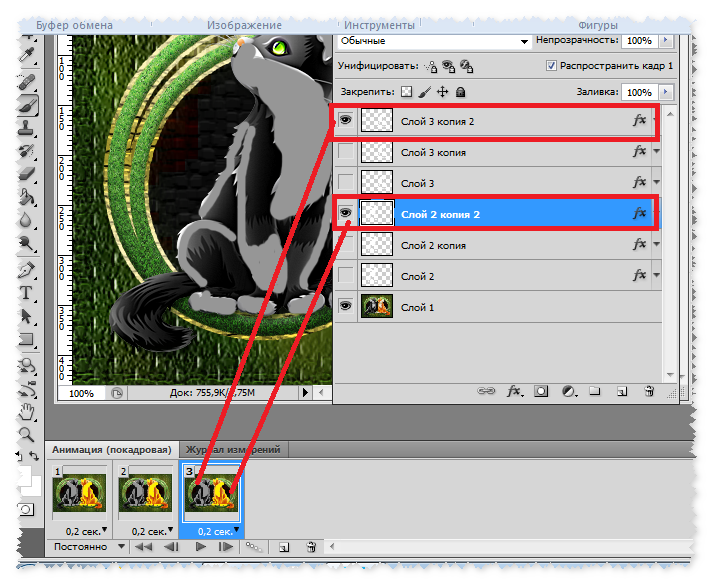Create a new layer in Layers panel
713x585 pixels.
[622, 391]
